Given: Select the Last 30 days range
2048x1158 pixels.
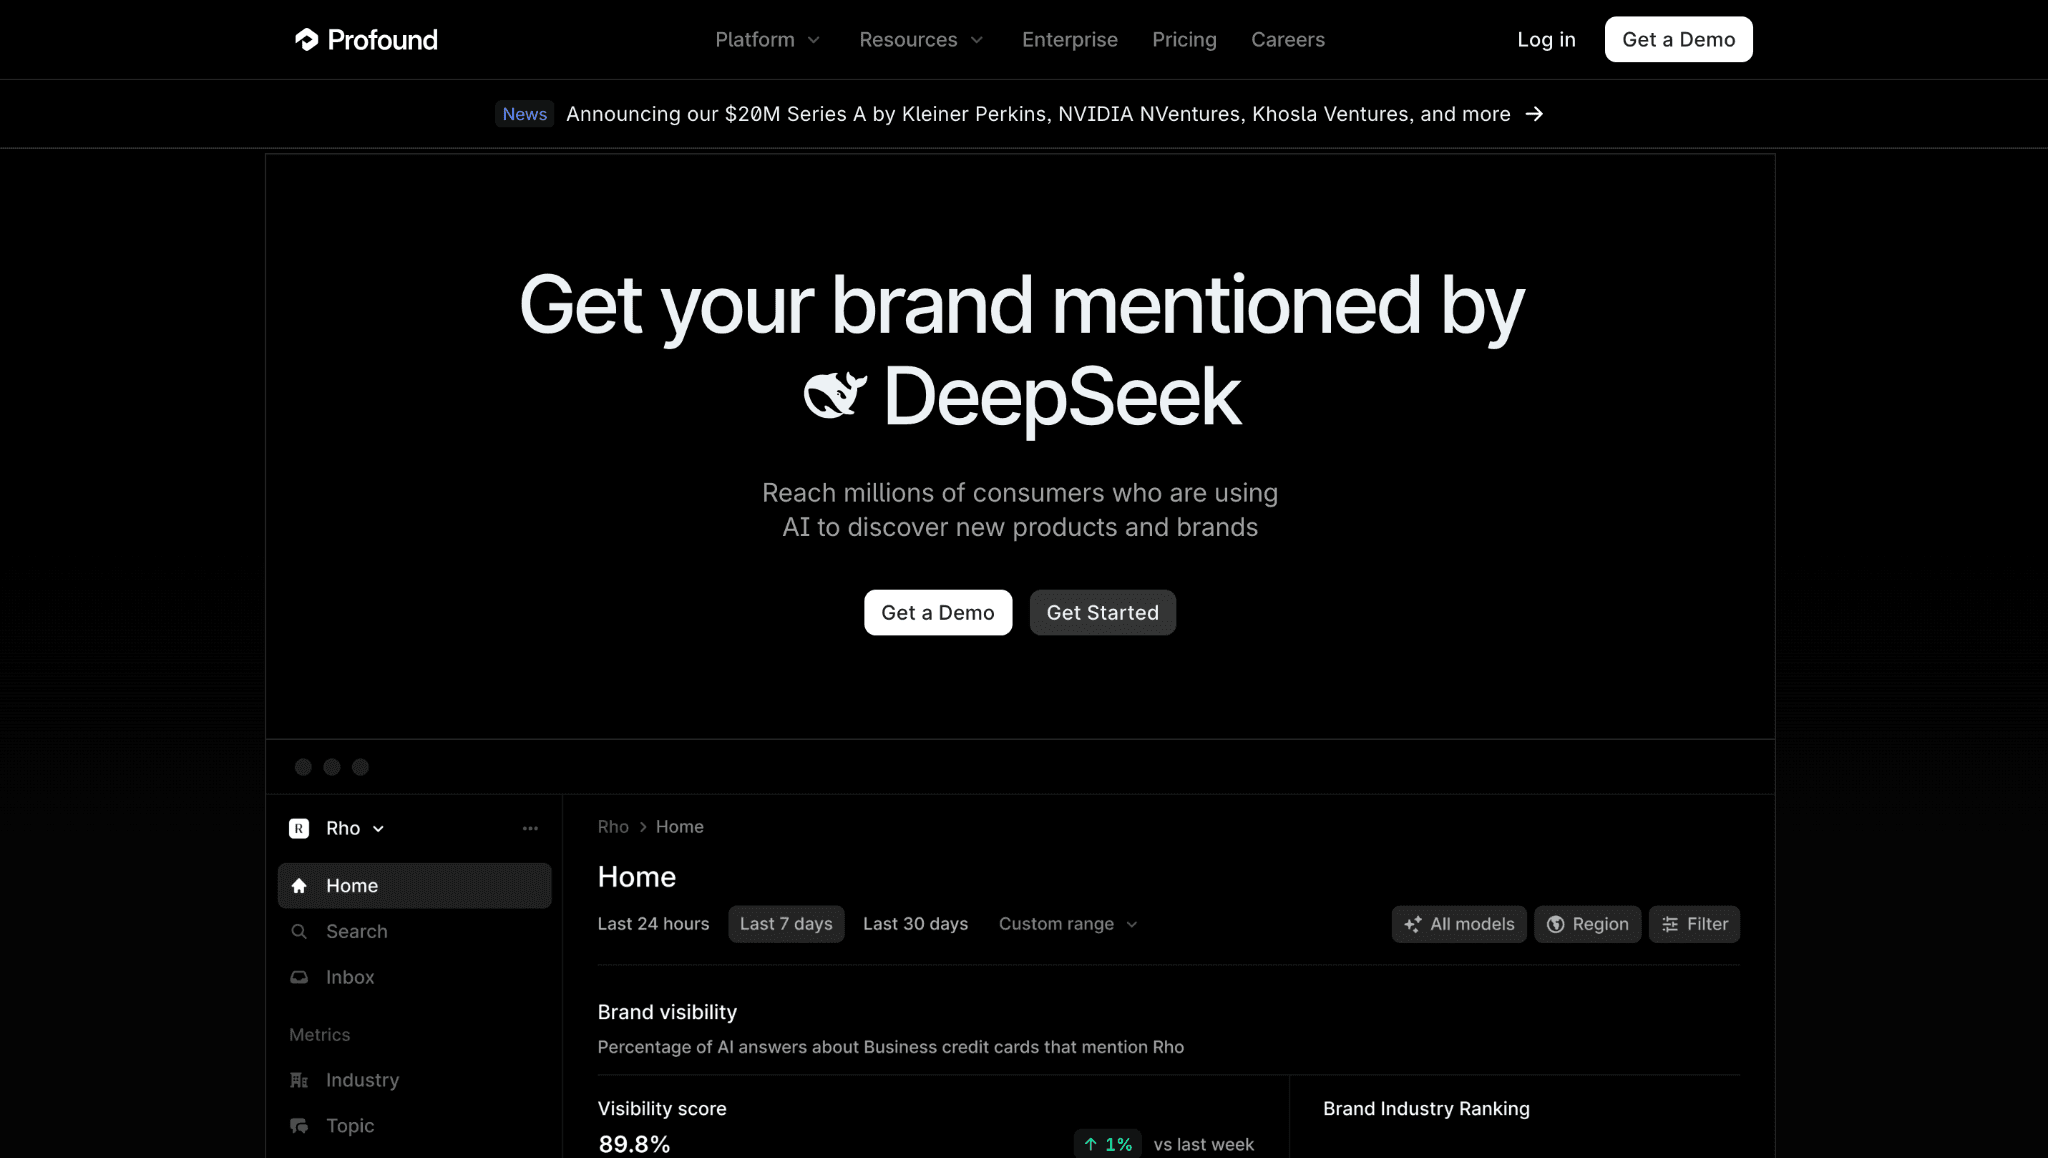Looking at the screenshot, I should point(915,924).
